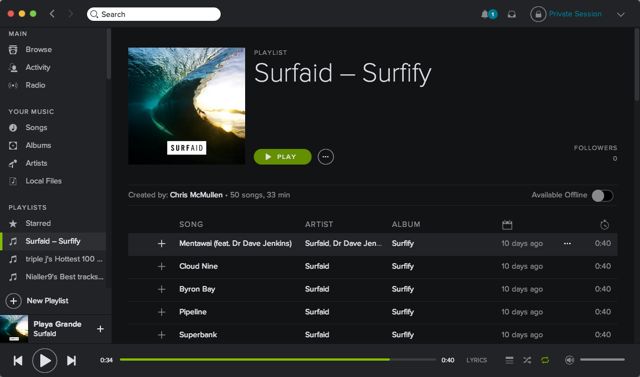This screenshot has width=640, height=377.
Task: Adjust the volume slider
Action: coord(602,360)
